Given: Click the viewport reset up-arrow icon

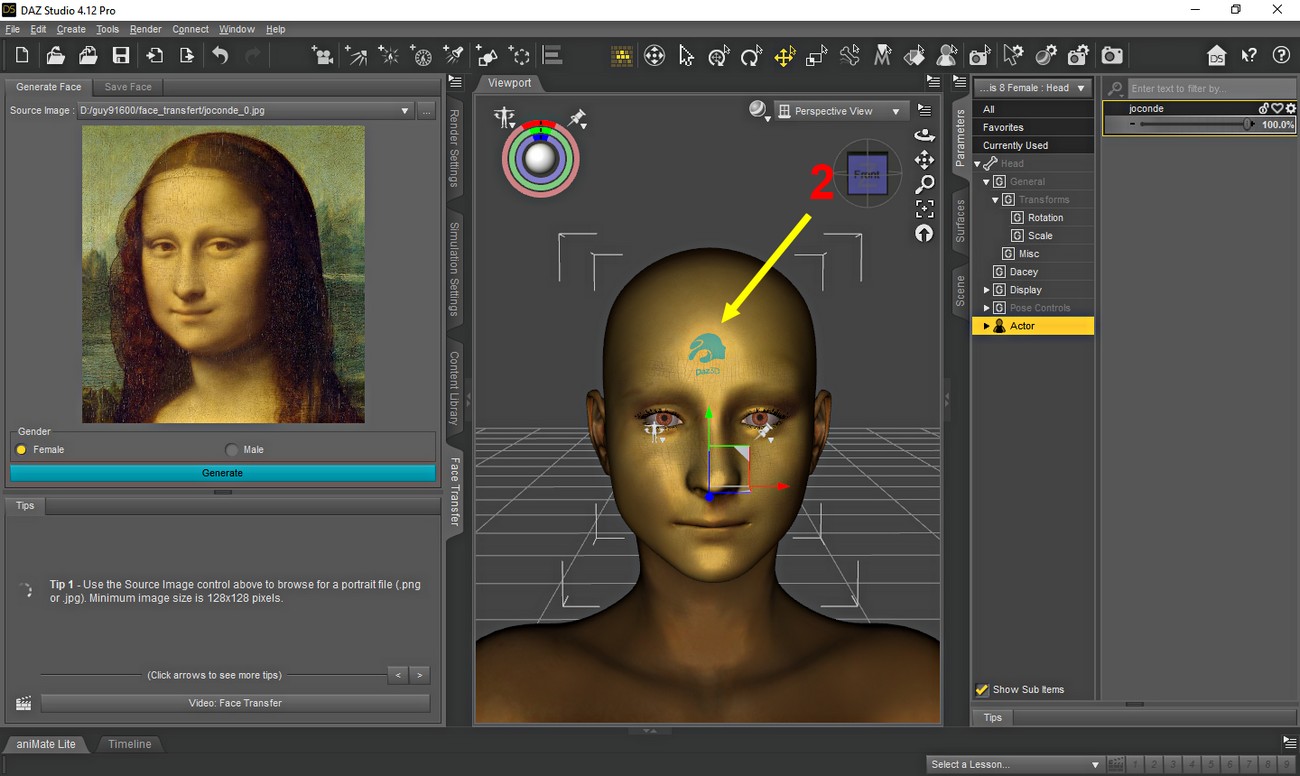Looking at the screenshot, I should click(x=924, y=233).
